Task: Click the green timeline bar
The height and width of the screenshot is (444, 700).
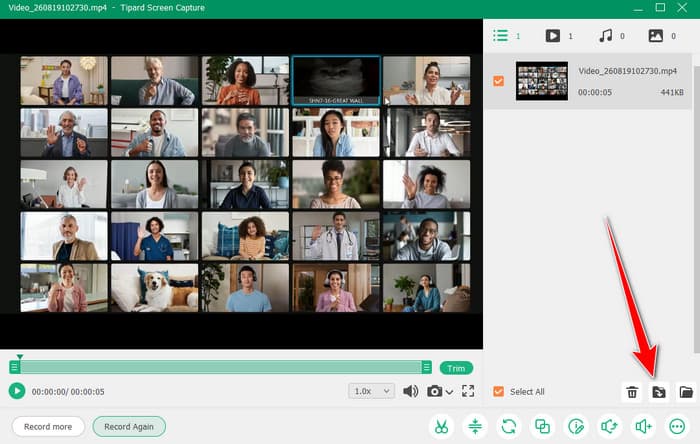Action: [x=221, y=367]
